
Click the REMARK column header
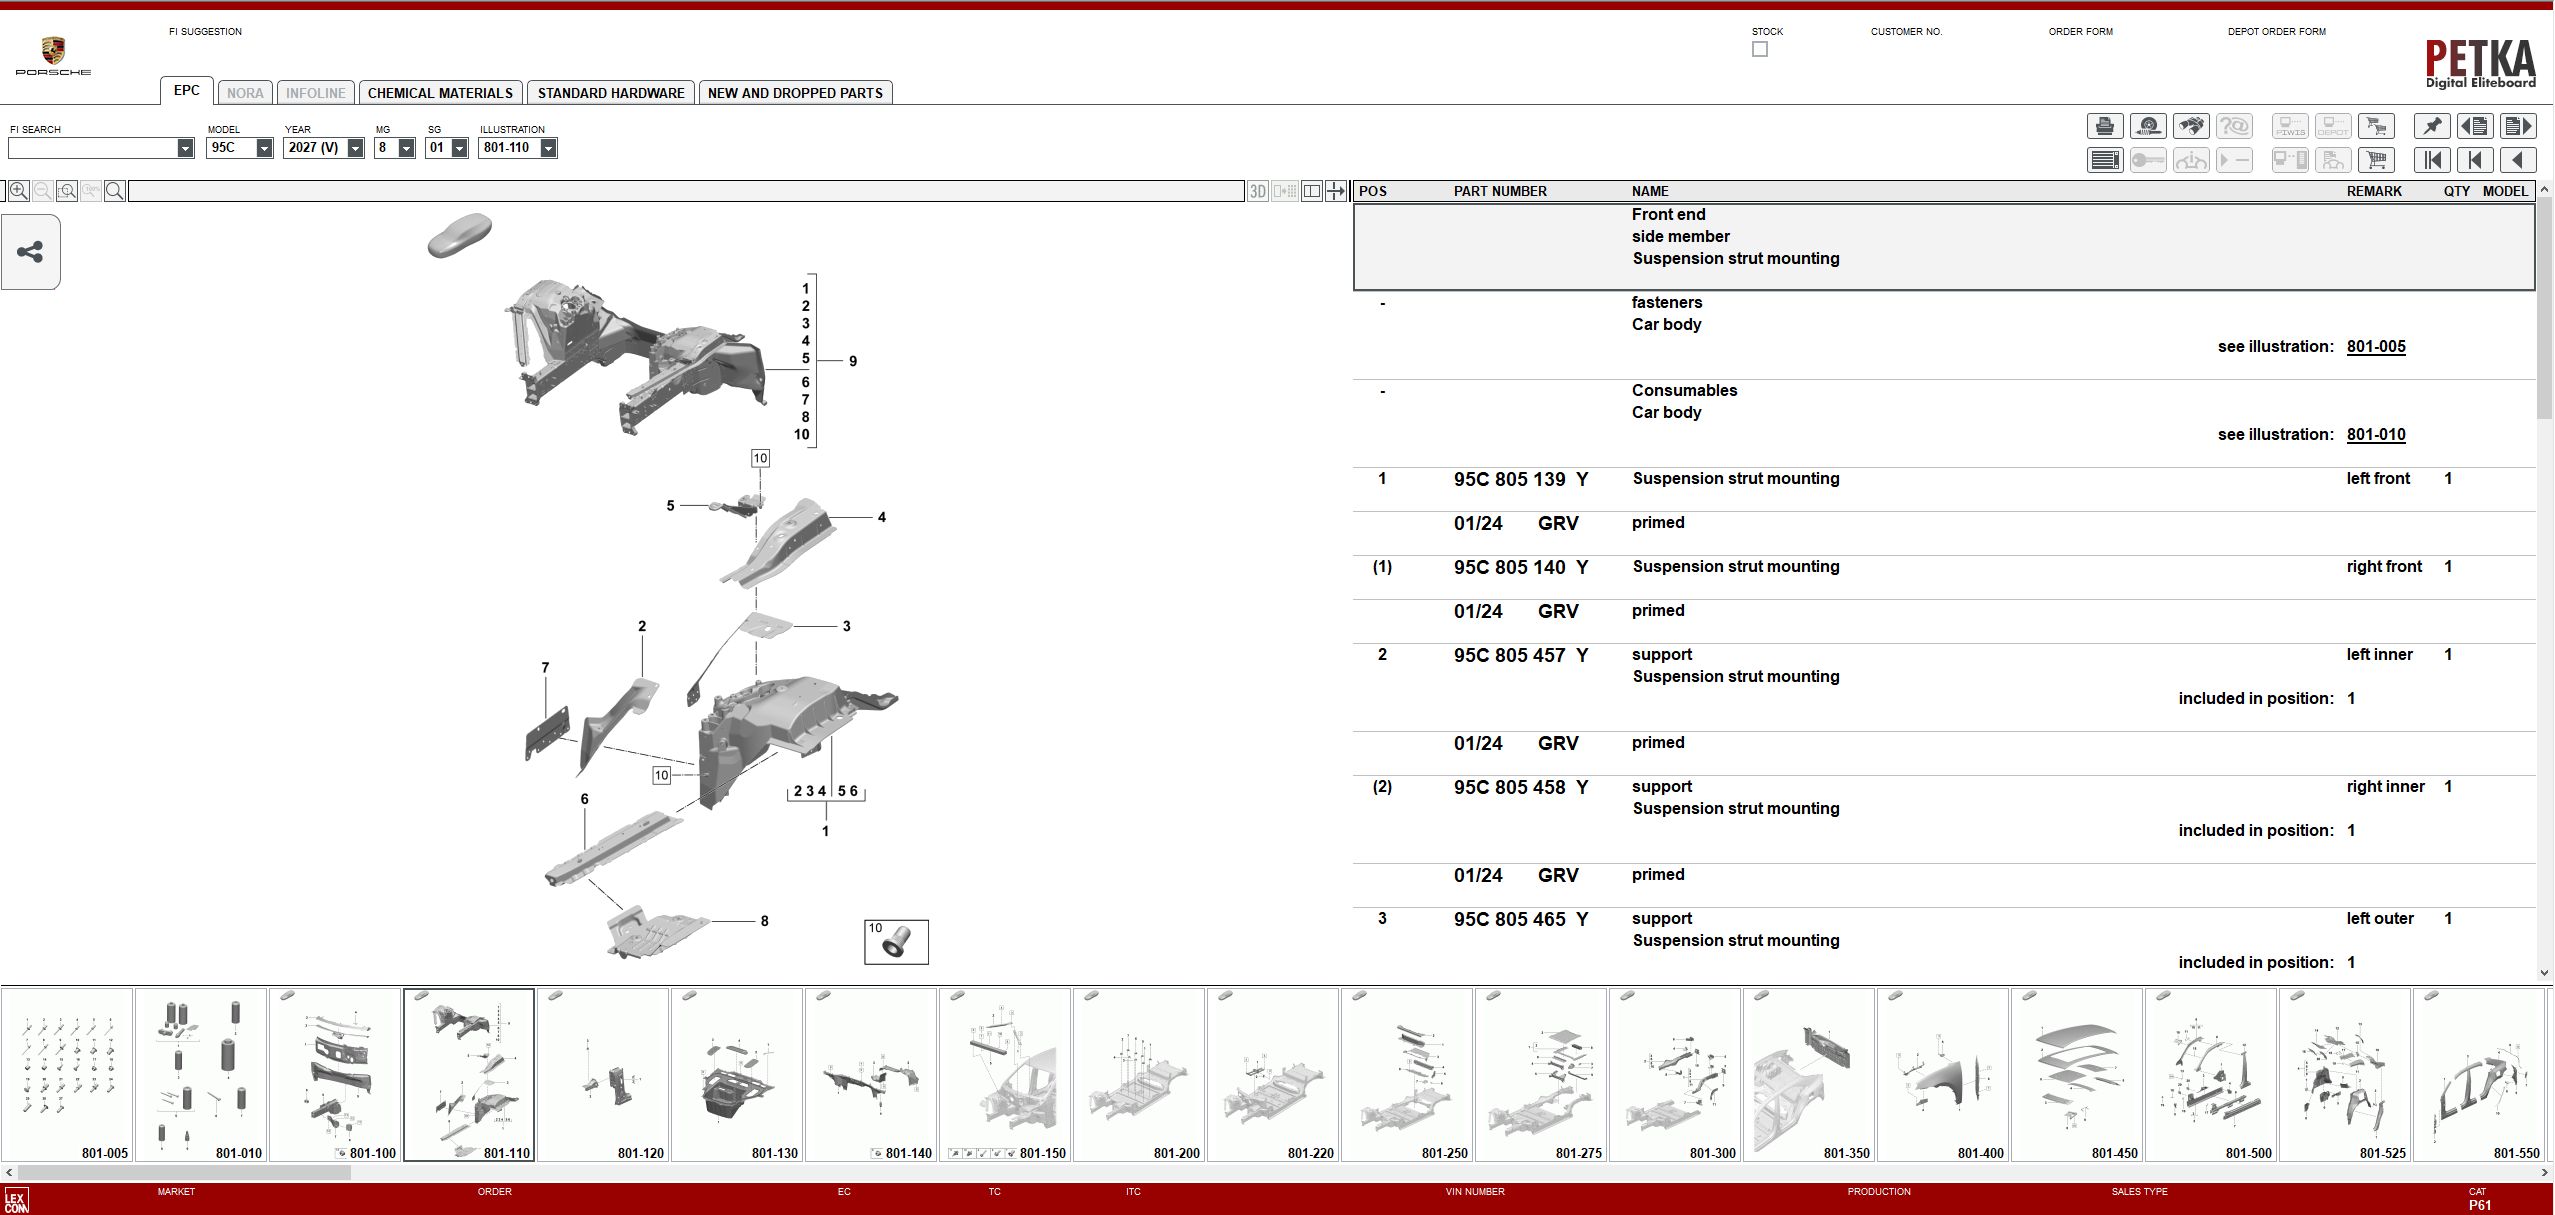point(2374,191)
